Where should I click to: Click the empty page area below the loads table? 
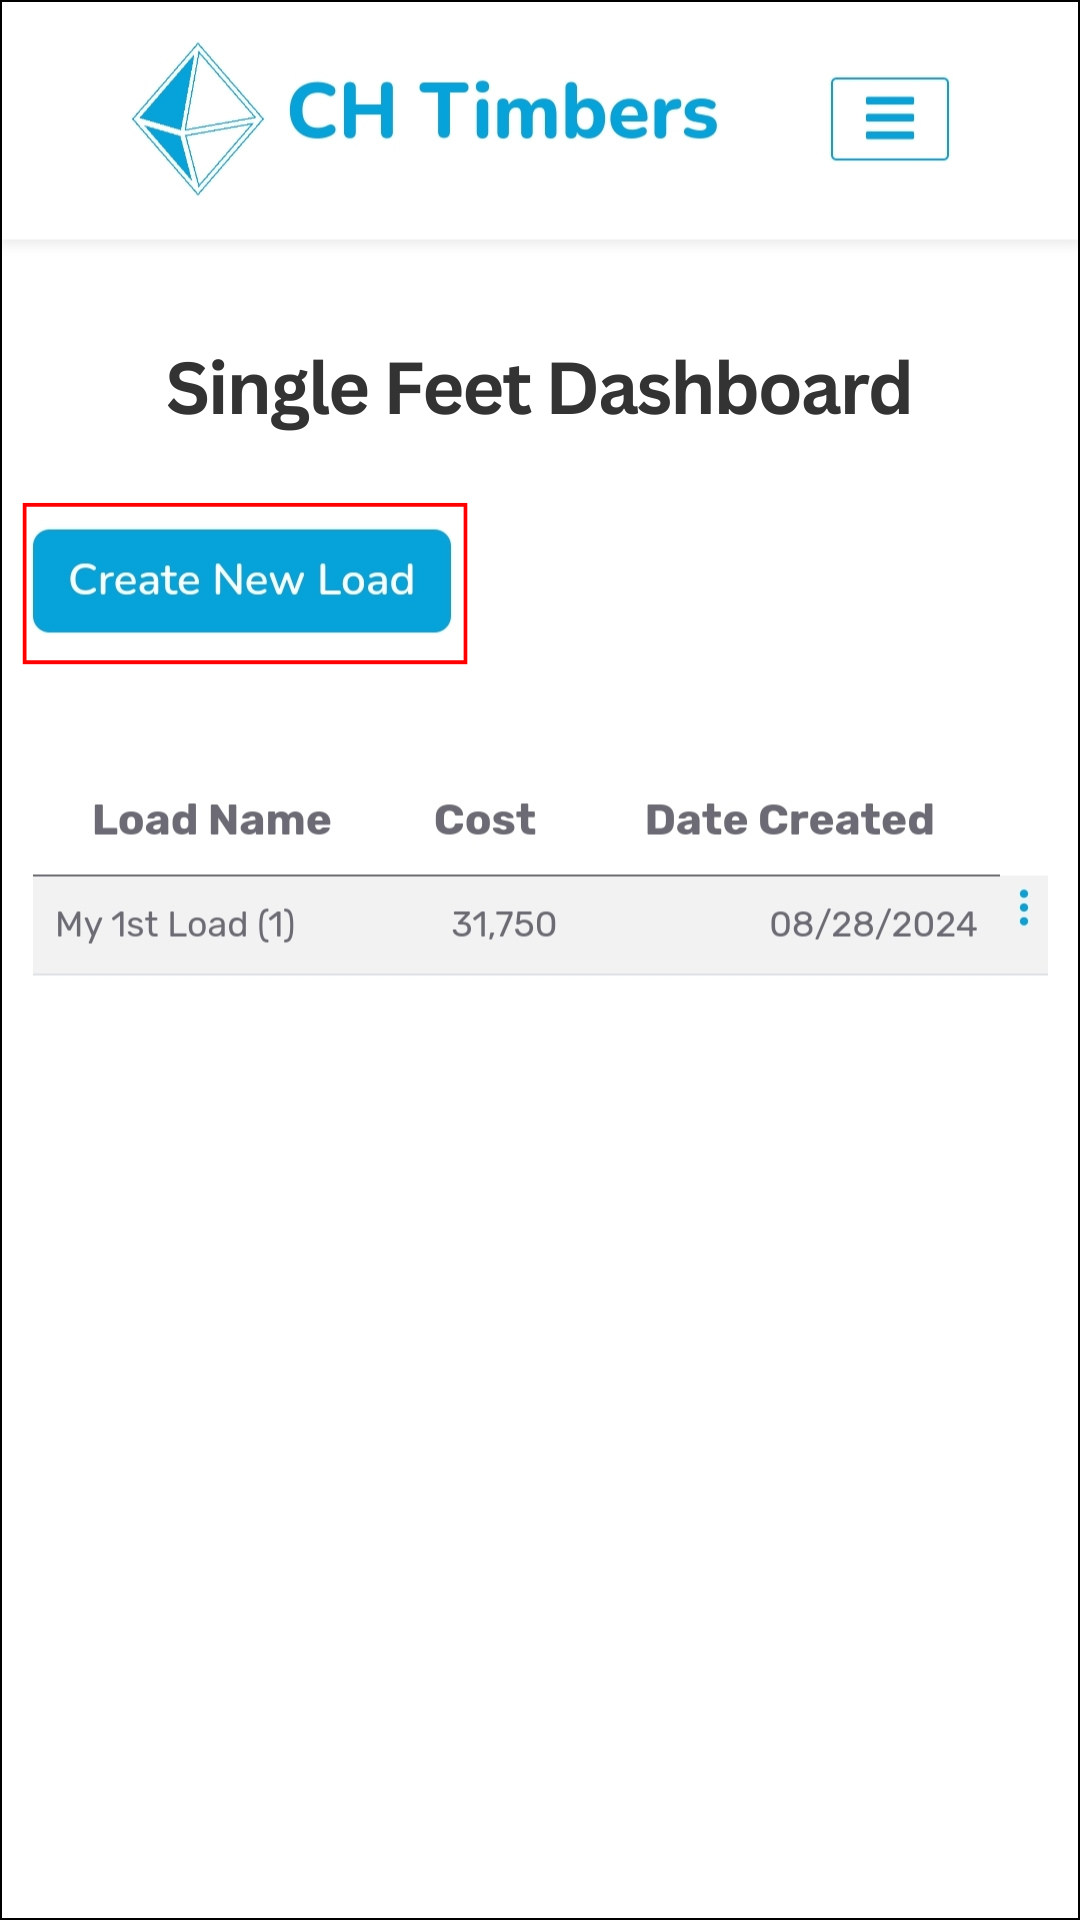tap(540, 1400)
